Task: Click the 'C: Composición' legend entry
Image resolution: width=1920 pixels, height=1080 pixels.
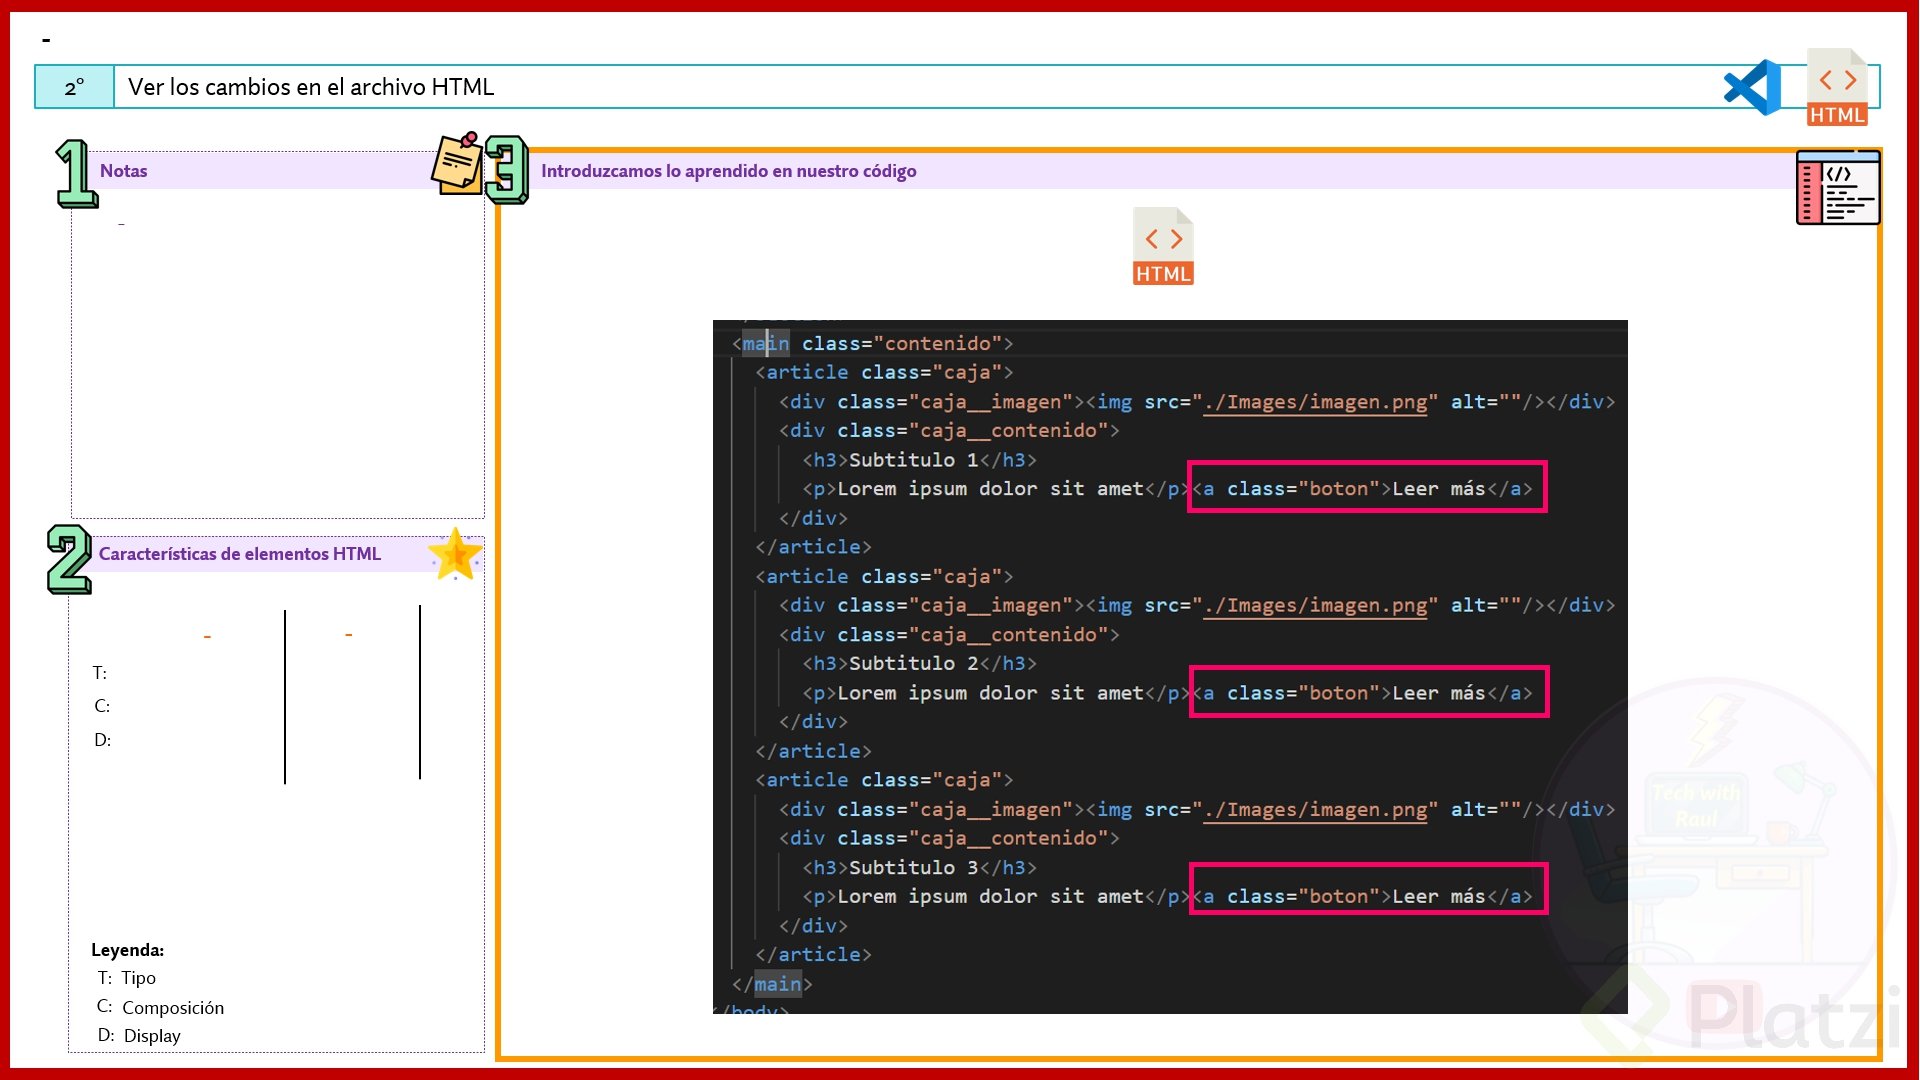Action: tap(160, 1007)
